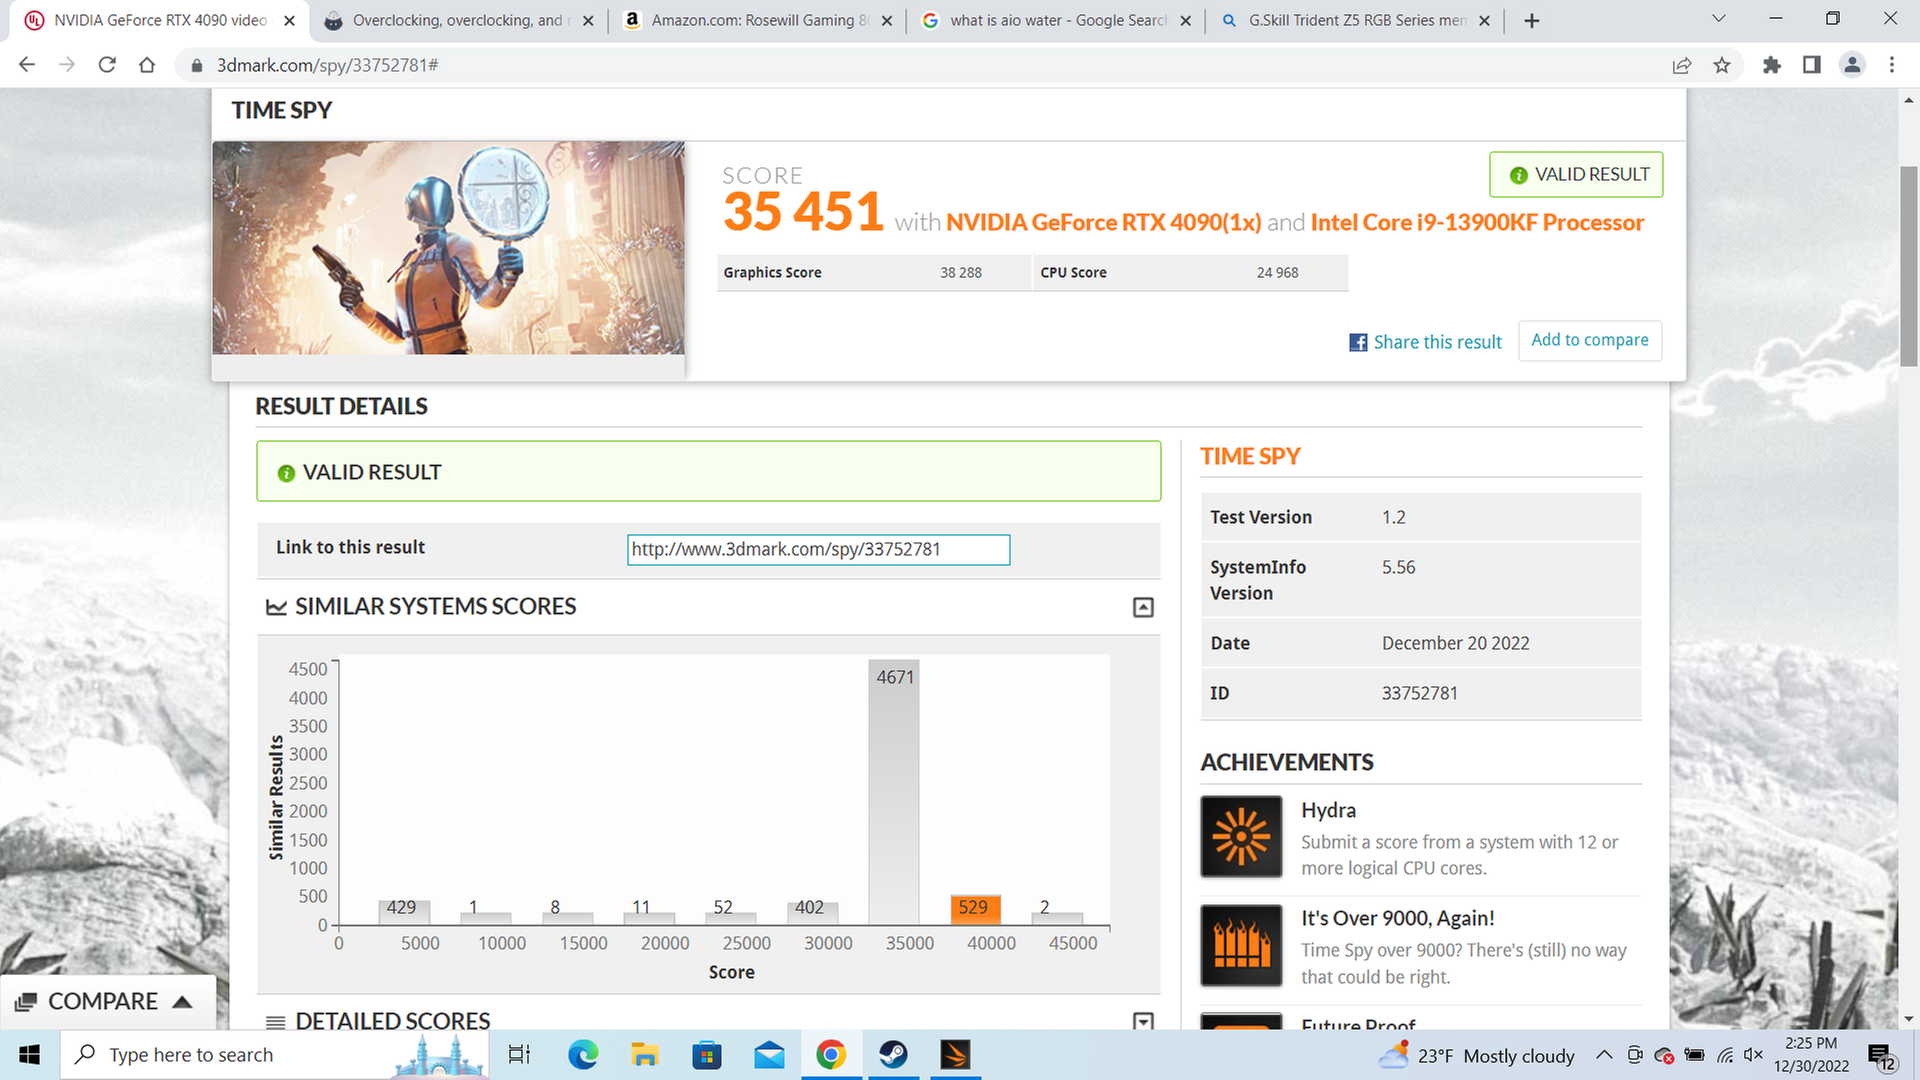Open Steam from taskbar
Viewport: 1920px width, 1080px height.
tap(893, 1055)
